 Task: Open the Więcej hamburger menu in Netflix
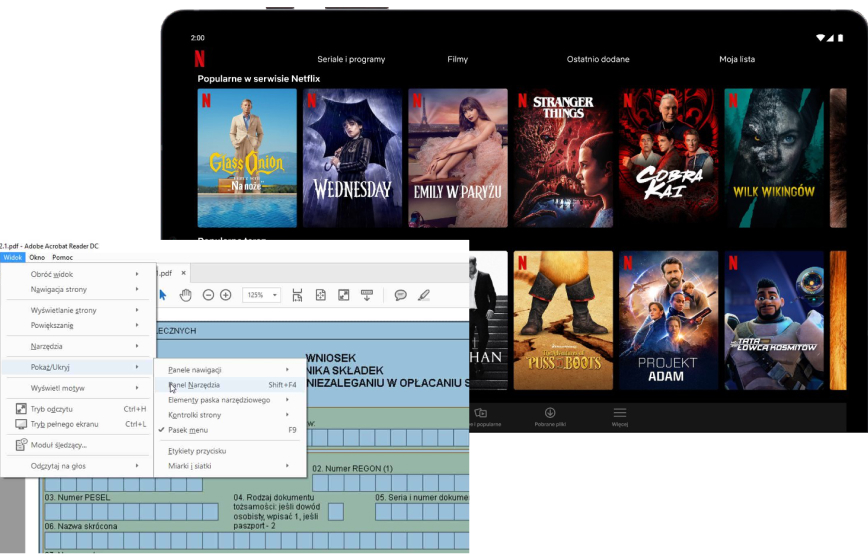[620, 416]
